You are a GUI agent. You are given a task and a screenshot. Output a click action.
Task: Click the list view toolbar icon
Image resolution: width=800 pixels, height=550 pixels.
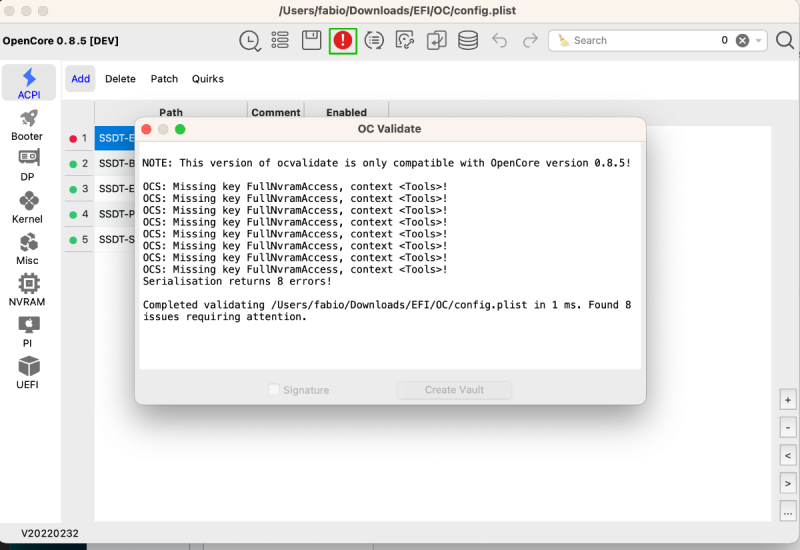[x=280, y=40]
